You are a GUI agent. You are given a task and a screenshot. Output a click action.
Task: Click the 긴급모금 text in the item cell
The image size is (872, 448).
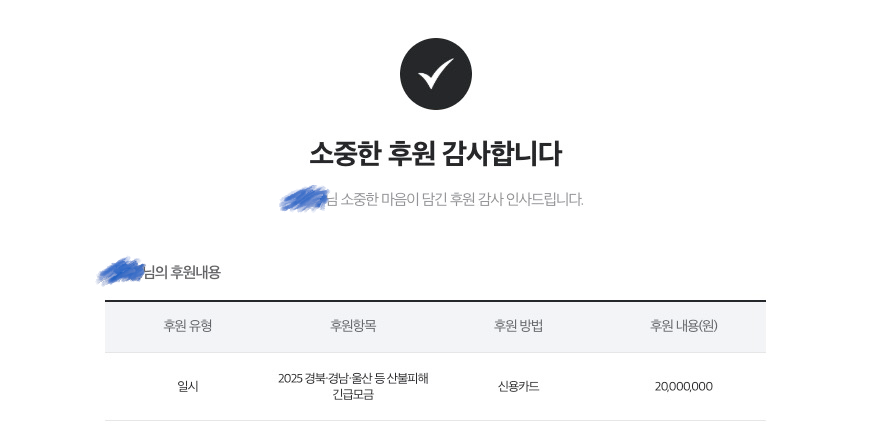(x=353, y=394)
